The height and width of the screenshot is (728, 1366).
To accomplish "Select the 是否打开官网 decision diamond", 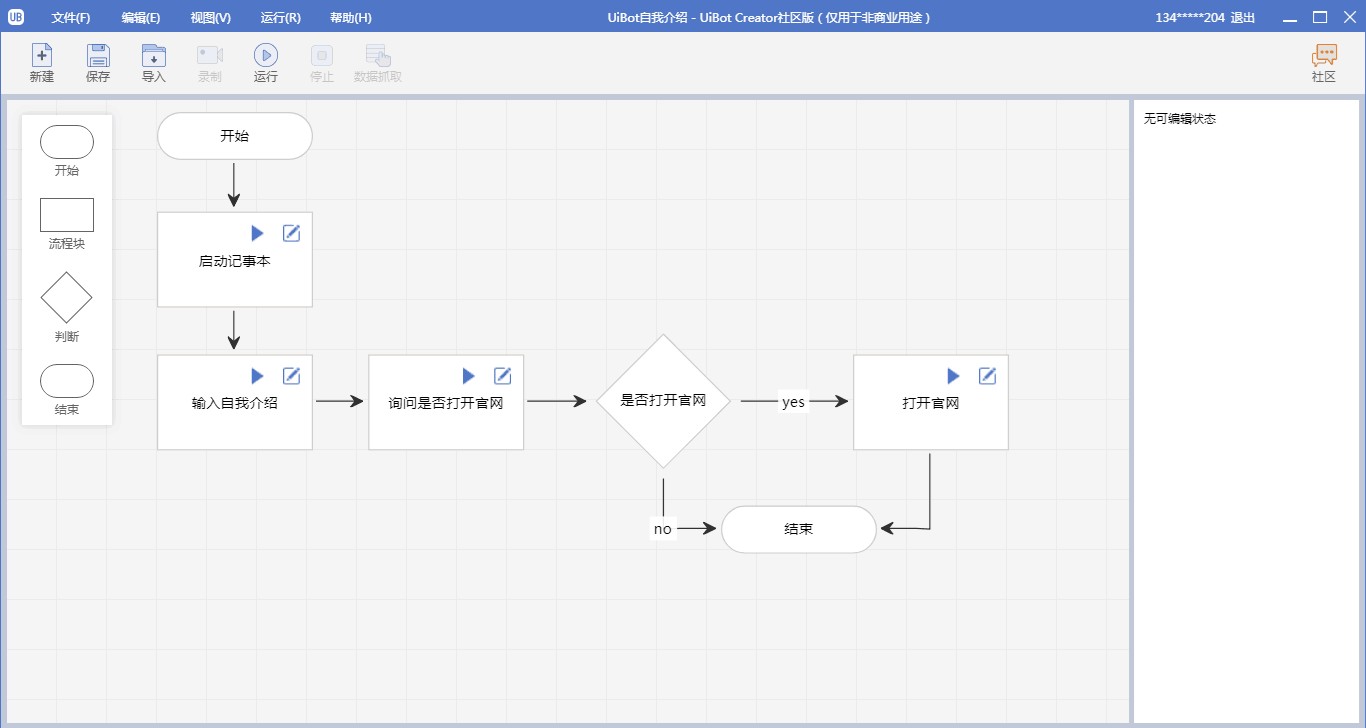I will (x=663, y=401).
